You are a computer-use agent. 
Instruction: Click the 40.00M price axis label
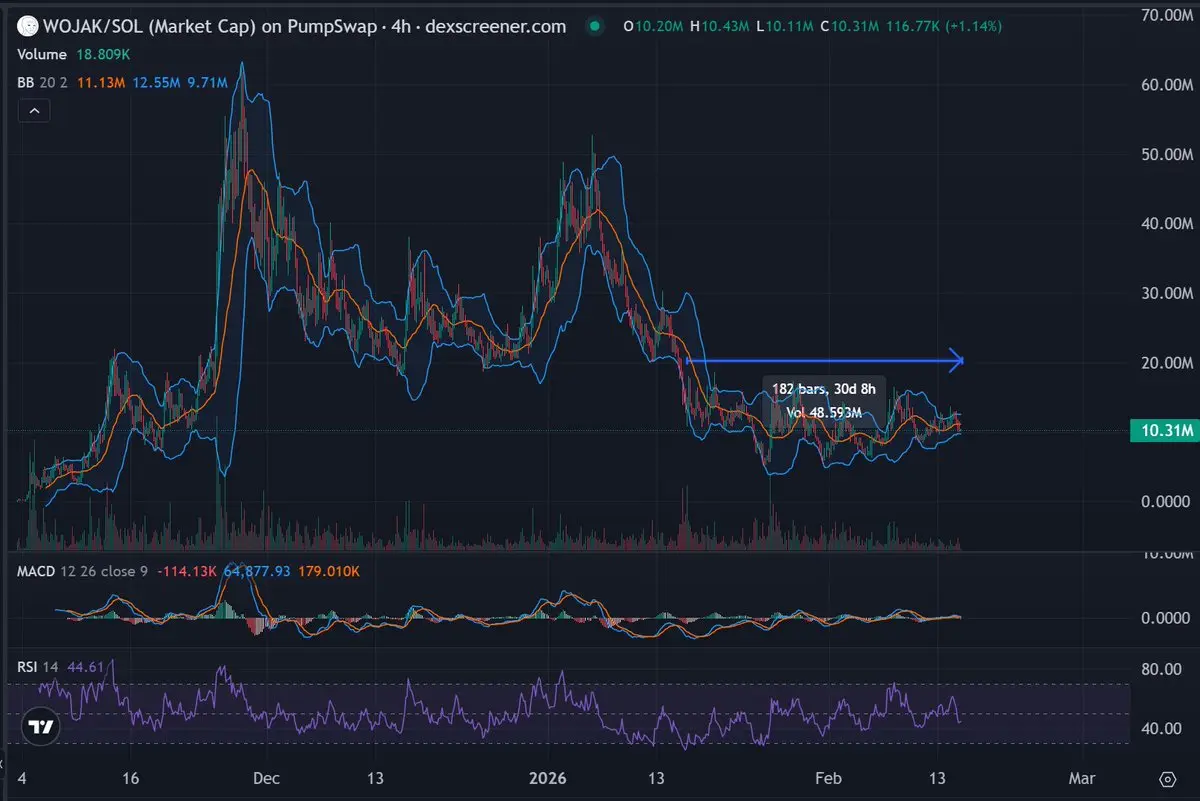click(x=1168, y=224)
